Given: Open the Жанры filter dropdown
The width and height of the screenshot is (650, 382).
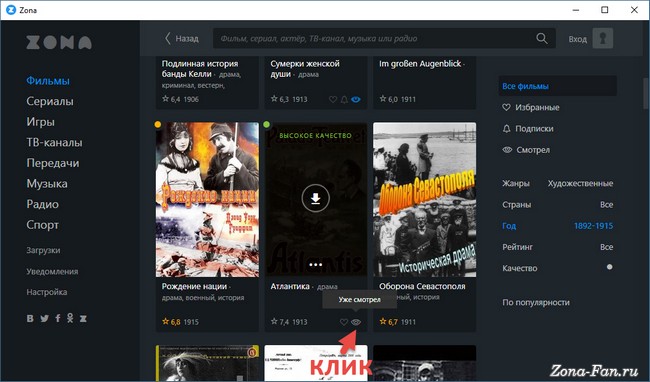Looking at the screenshot, I should point(558,184).
